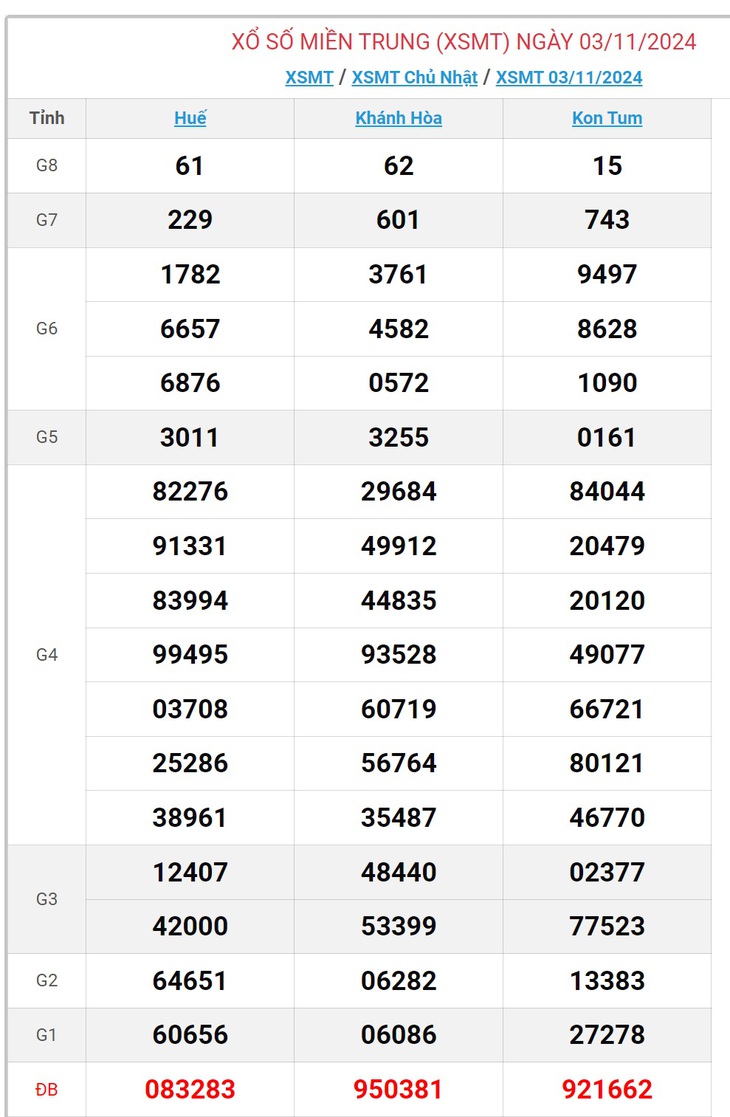This screenshot has width=730, height=1117.
Task: Select Kon Tum G3 number 02377
Action: tap(607, 872)
